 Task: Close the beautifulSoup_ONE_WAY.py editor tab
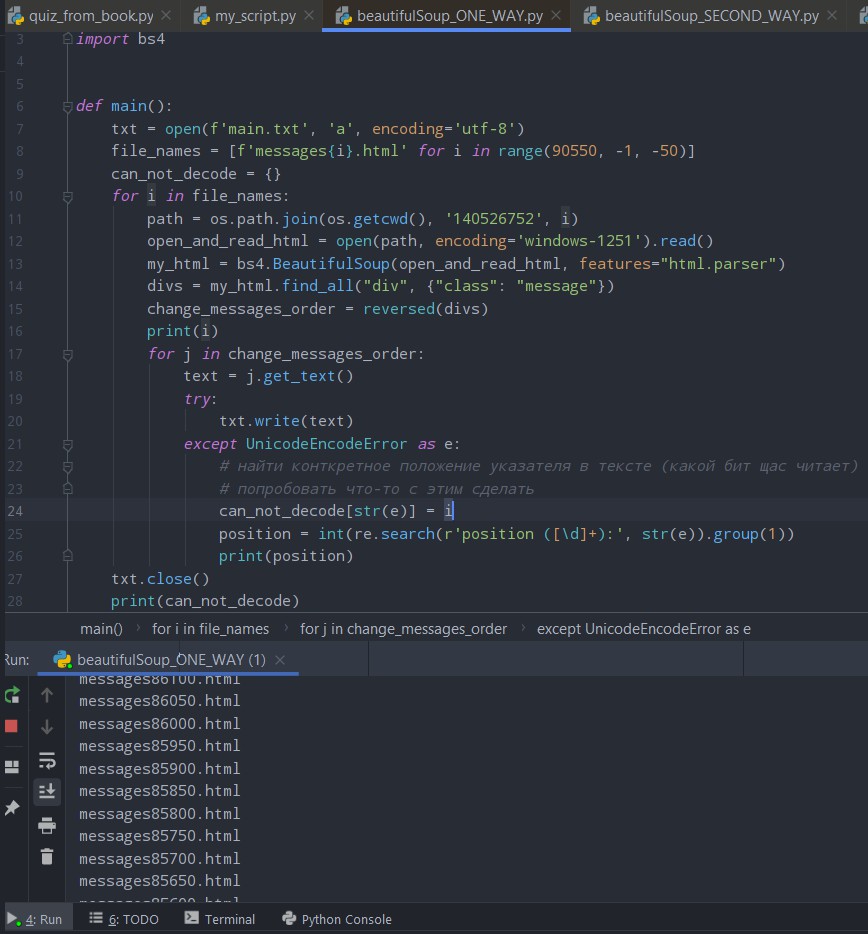[556, 15]
